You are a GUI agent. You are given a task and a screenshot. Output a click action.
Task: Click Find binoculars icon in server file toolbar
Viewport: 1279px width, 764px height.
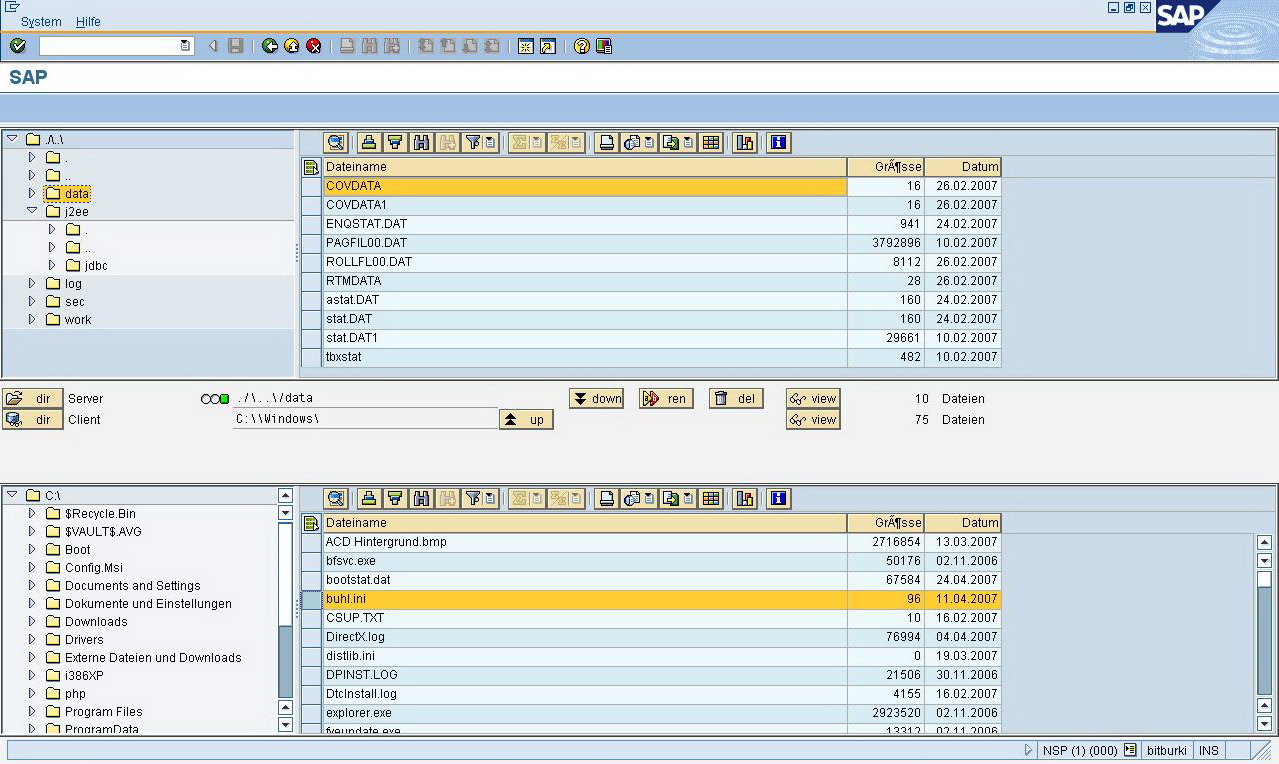421,143
